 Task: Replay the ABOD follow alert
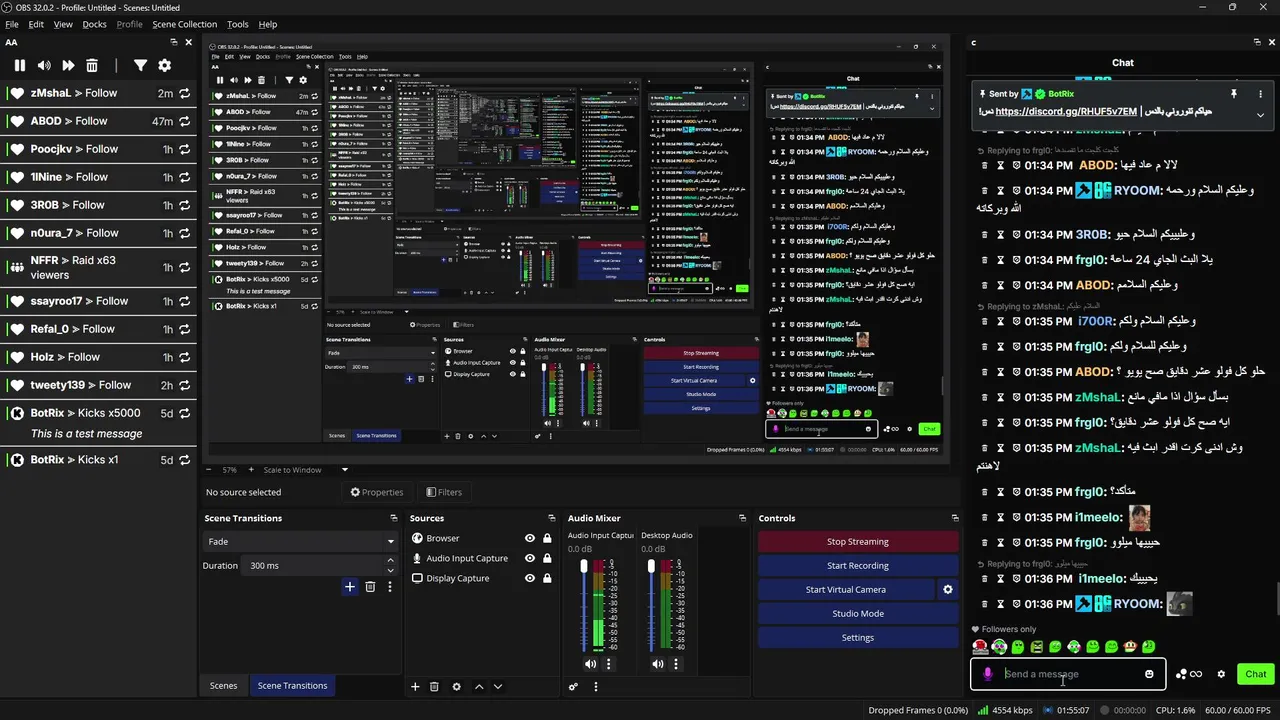coord(184,121)
